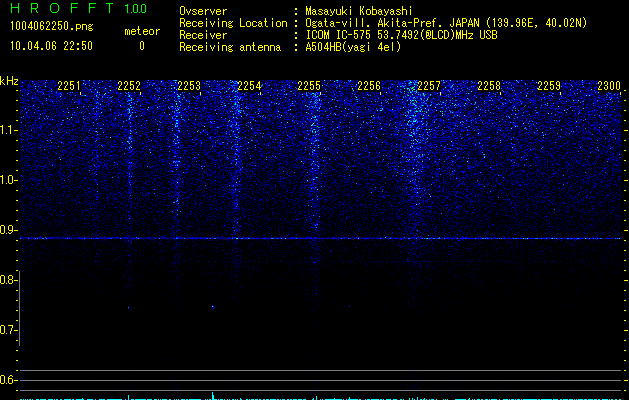The height and width of the screenshot is (400, 629).
Task: Click the HROFFT 1.0.0 title text
Action: coord(79,8)
